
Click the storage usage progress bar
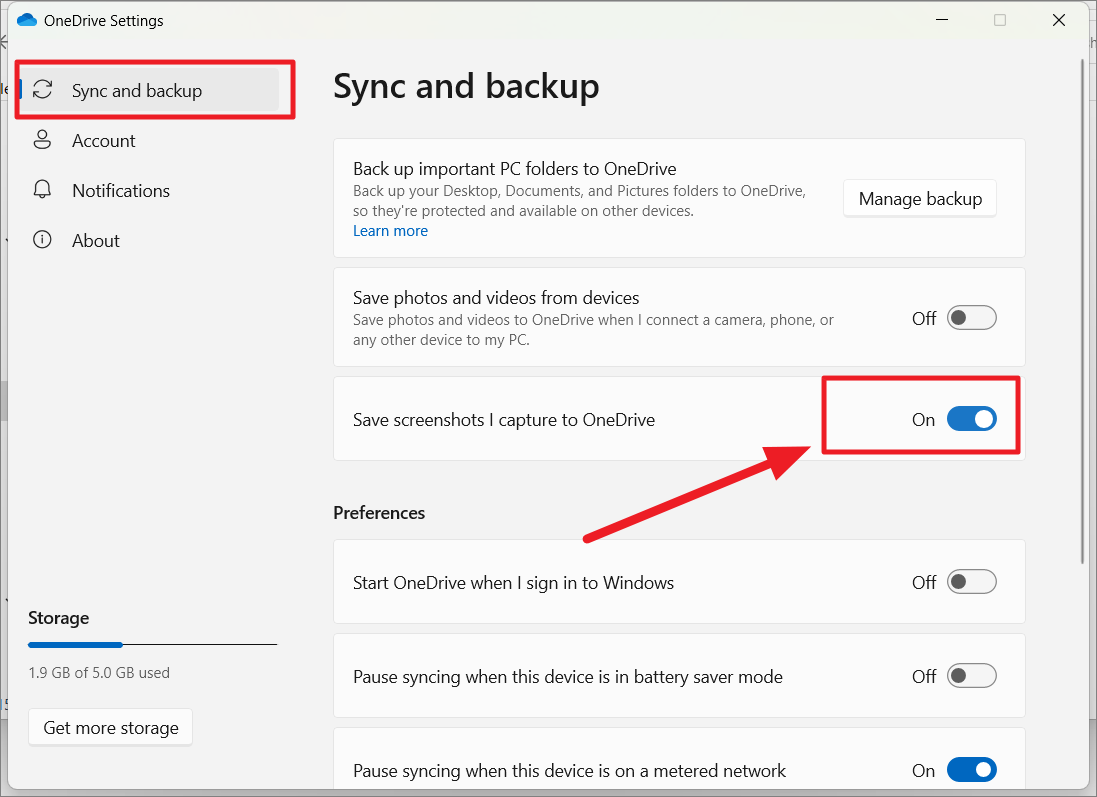coord(151,645)
